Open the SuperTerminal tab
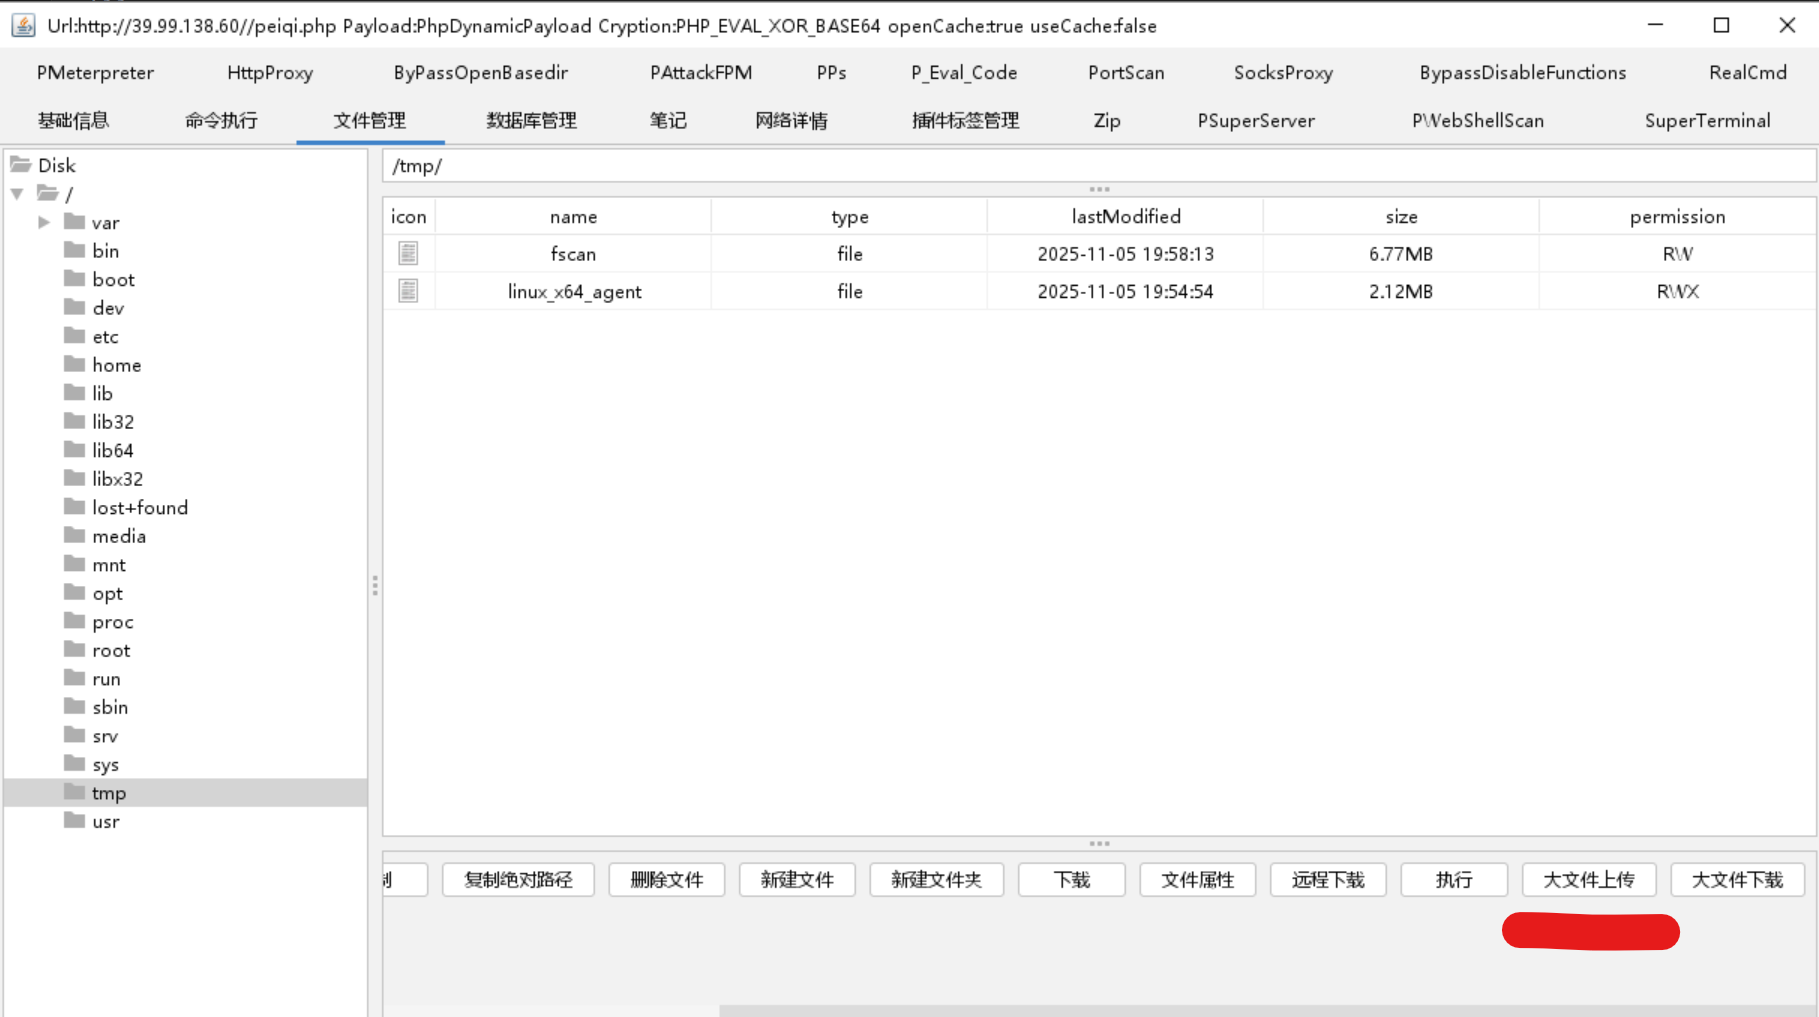The image size is (1819, 1017). point(1707,121)
